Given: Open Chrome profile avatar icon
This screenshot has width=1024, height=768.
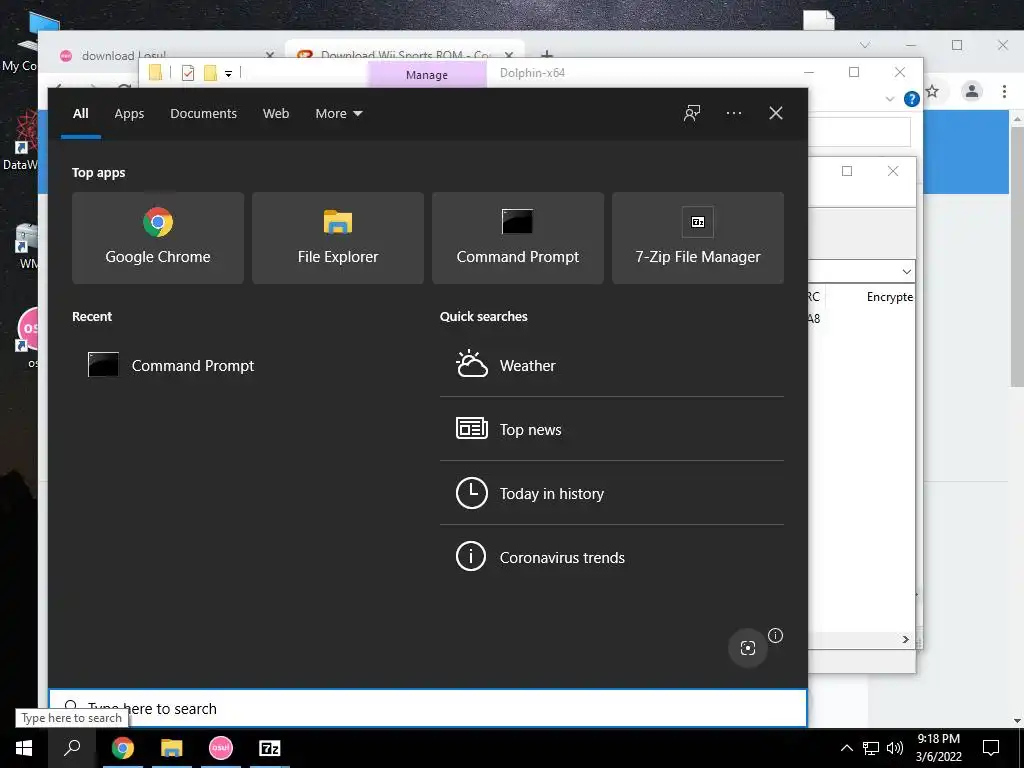Looking at the screenshot, I should pyautogui.click(x=972, y=91).
